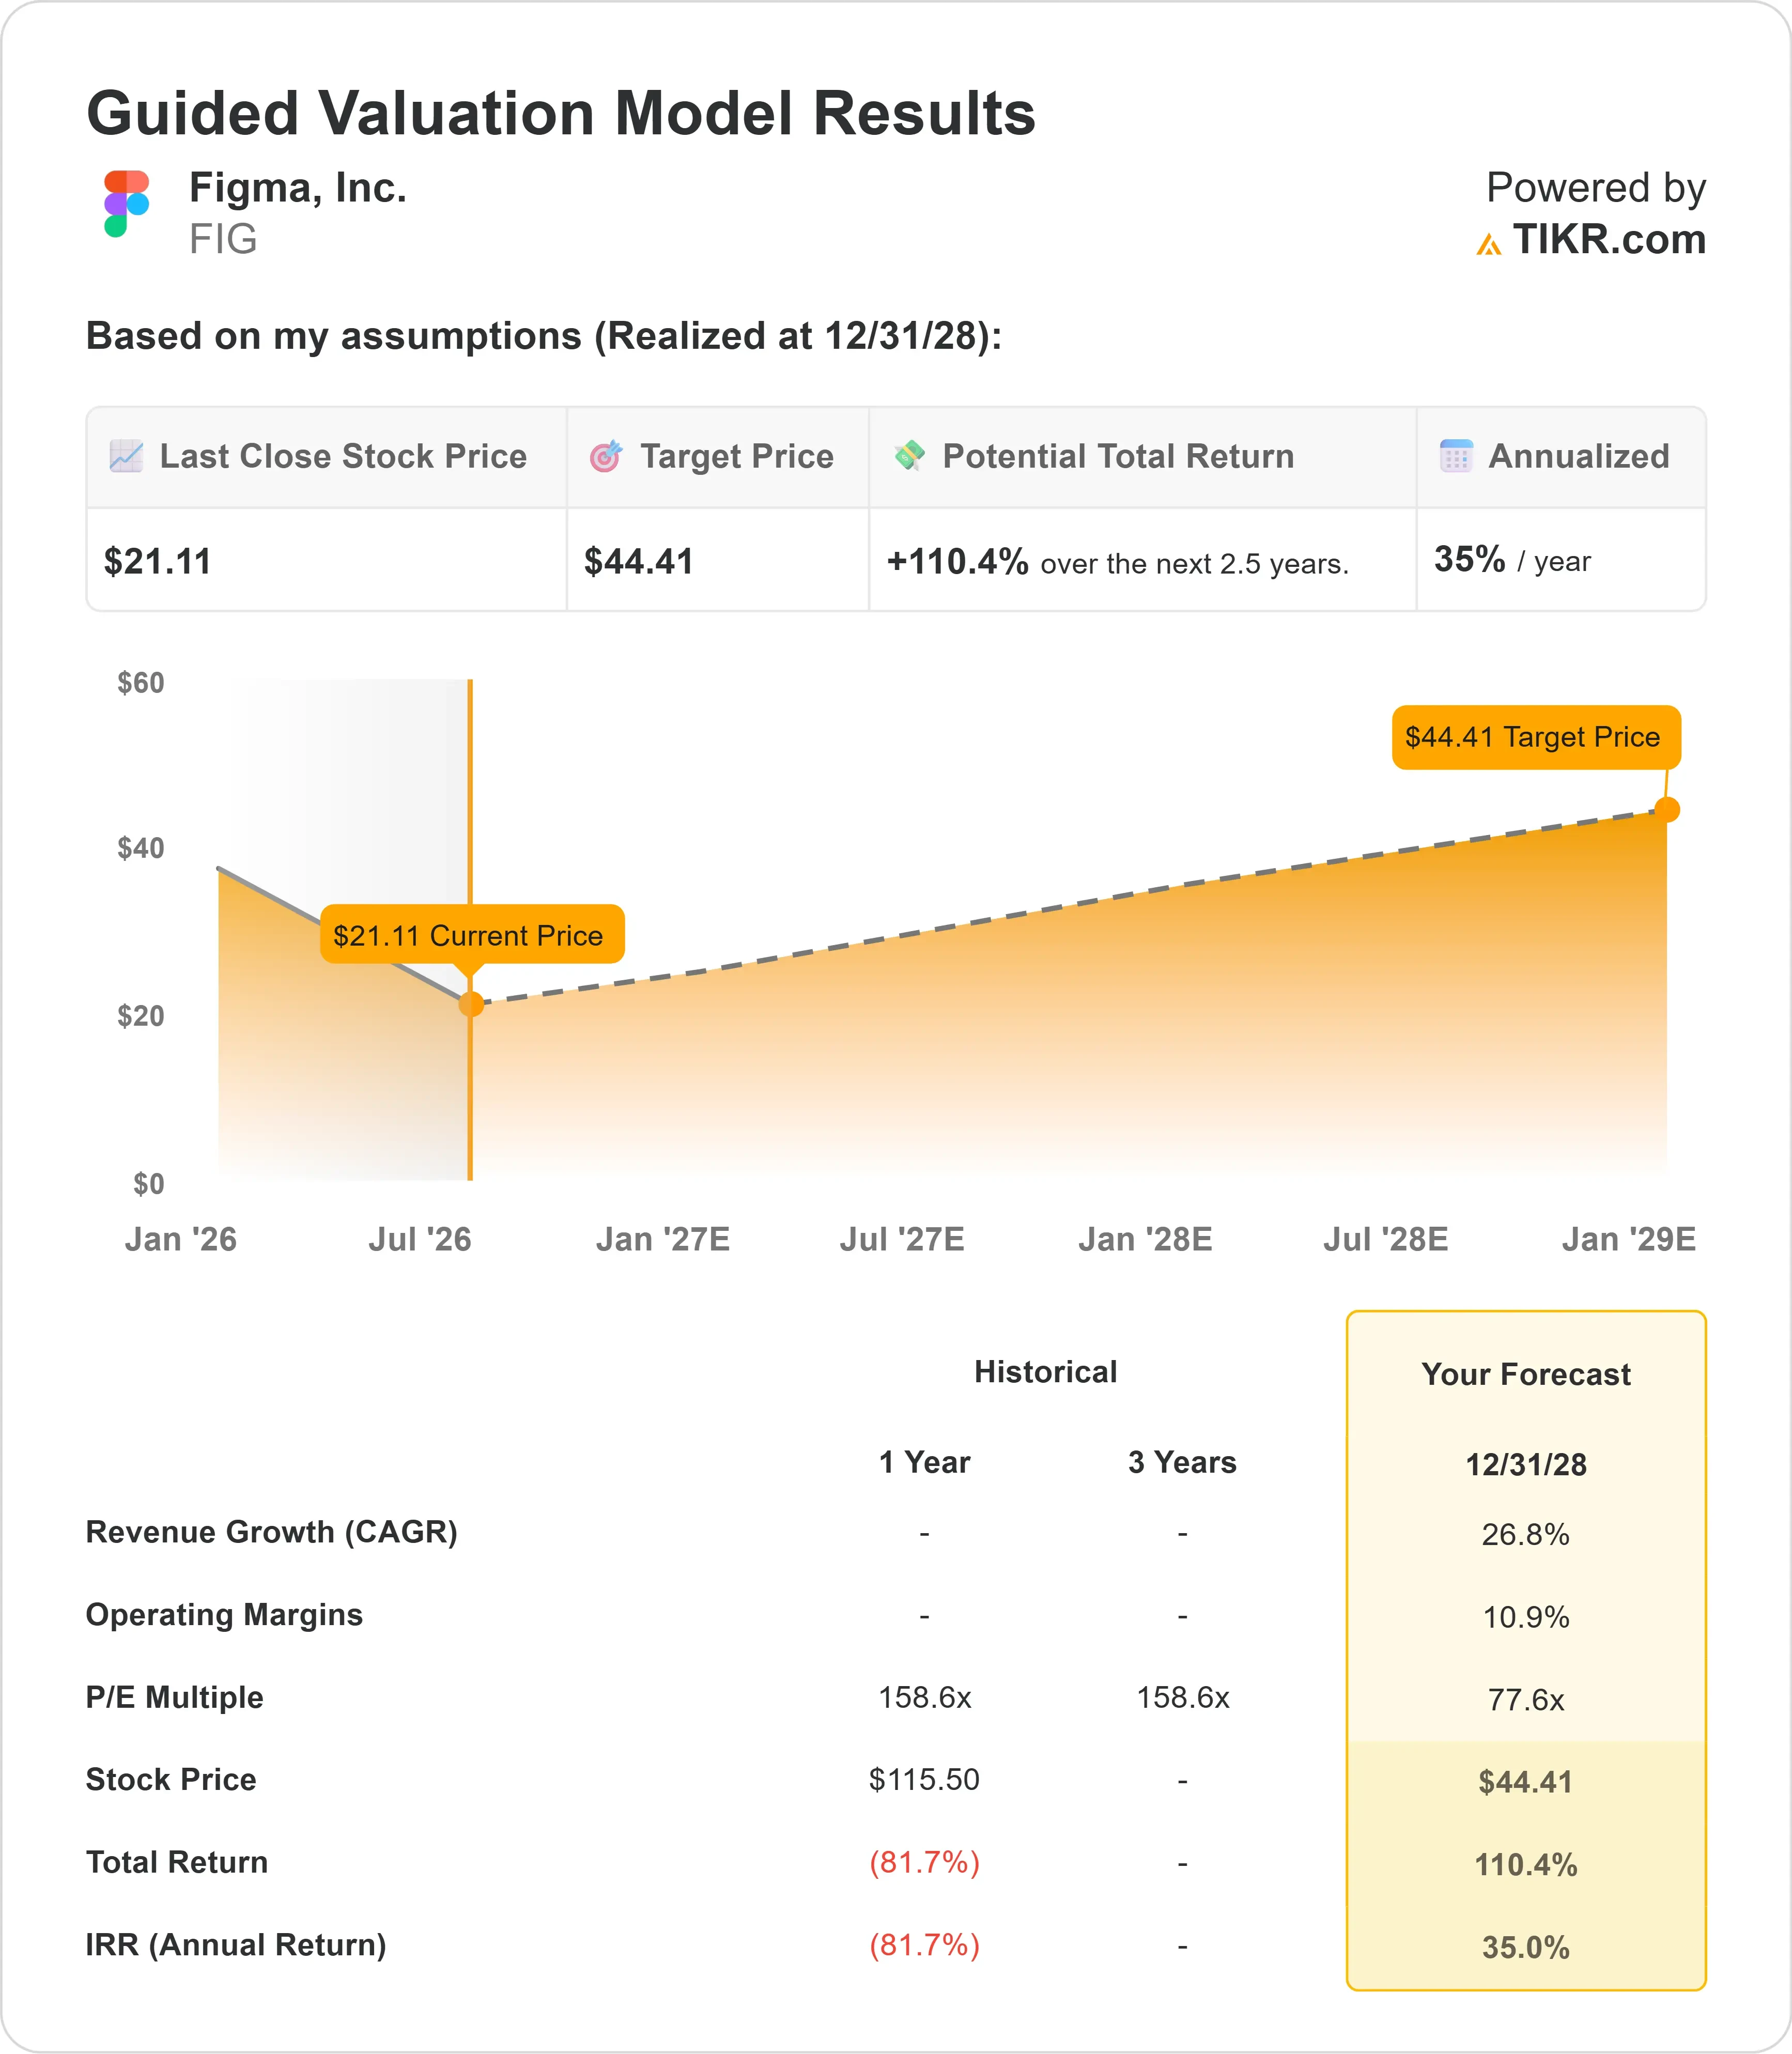Click the "Annualized" column header
The width and height of the screenshot is (1792, 2054).
pos(1579,456)
